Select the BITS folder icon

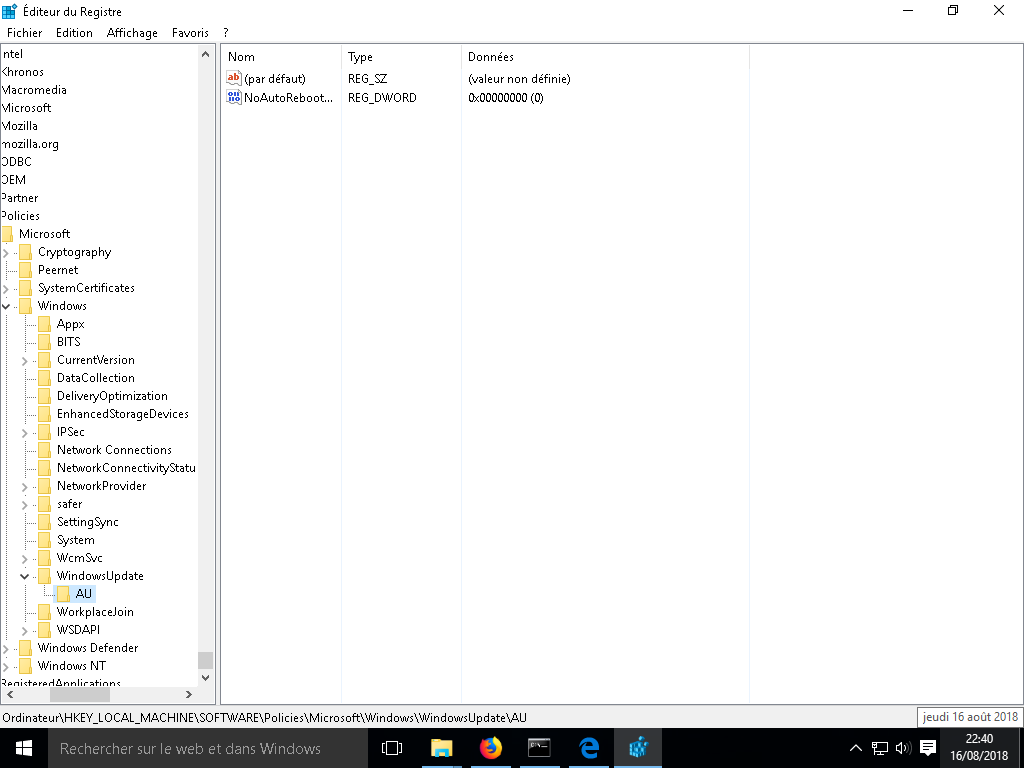click(44, 342)
